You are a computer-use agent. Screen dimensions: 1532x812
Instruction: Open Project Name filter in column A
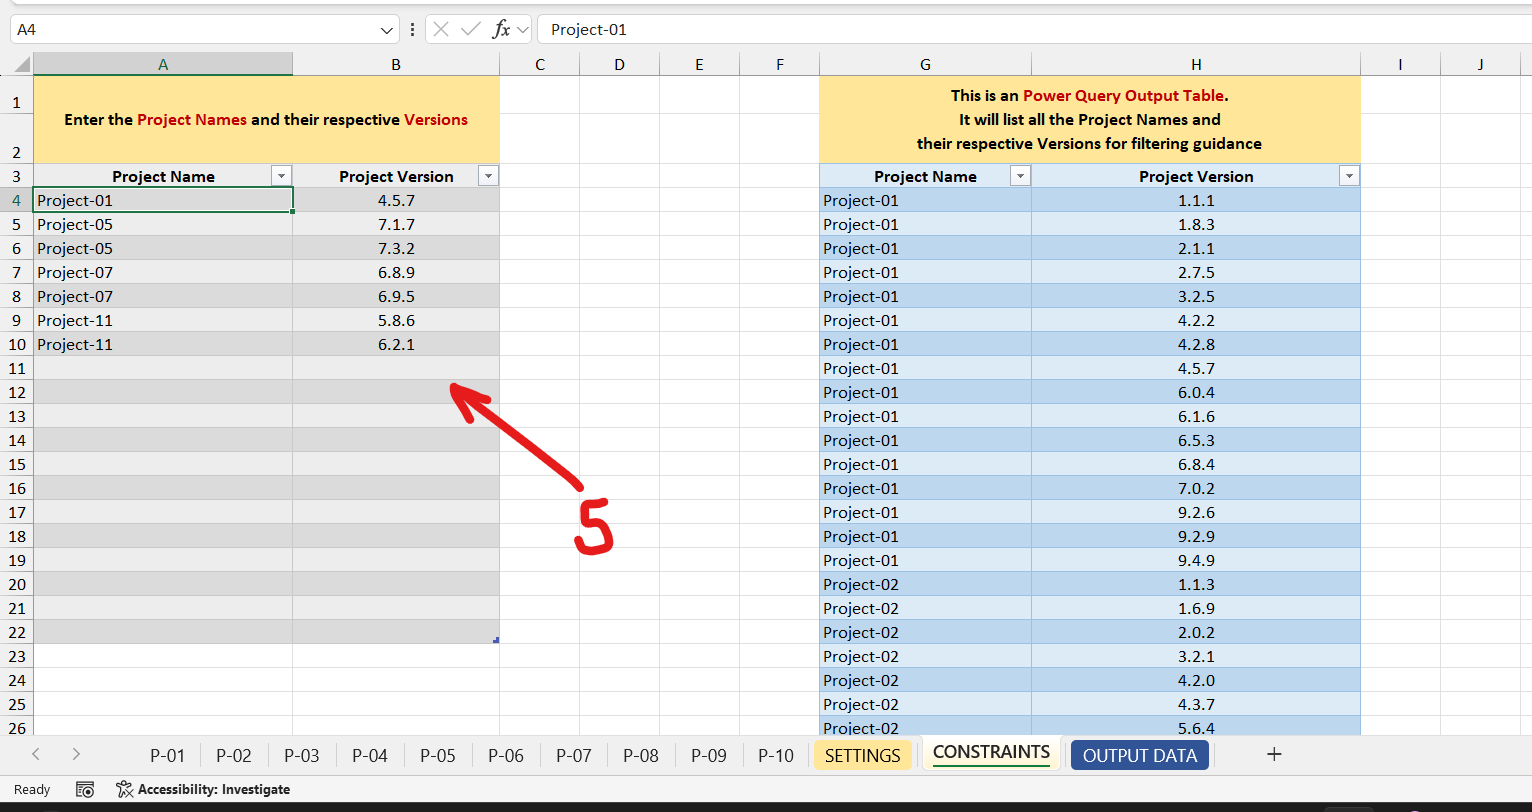pyautogui.click(x=281, y=176)
